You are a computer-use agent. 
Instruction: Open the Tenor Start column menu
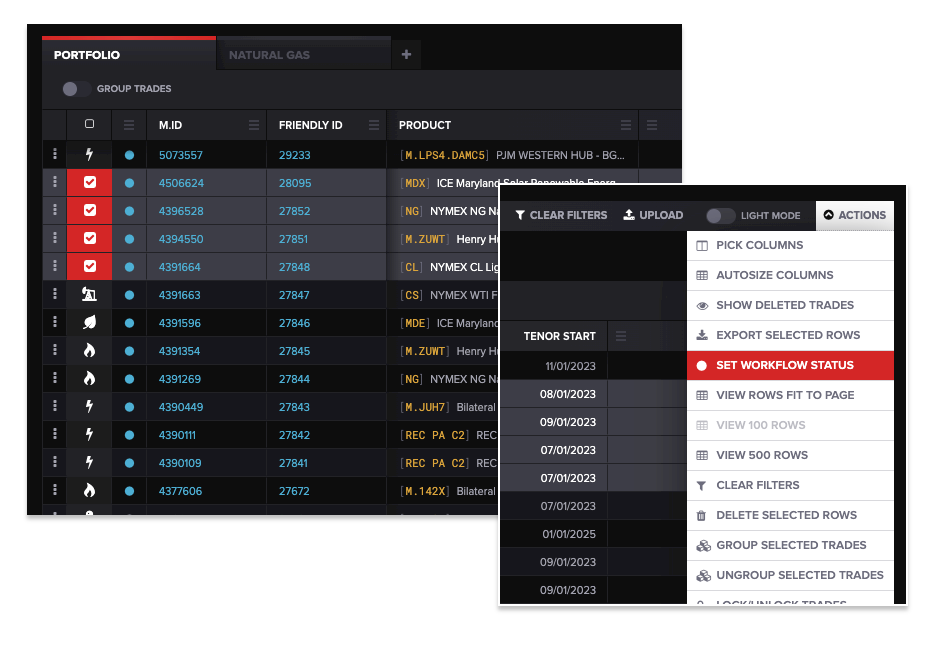point(619,336)
